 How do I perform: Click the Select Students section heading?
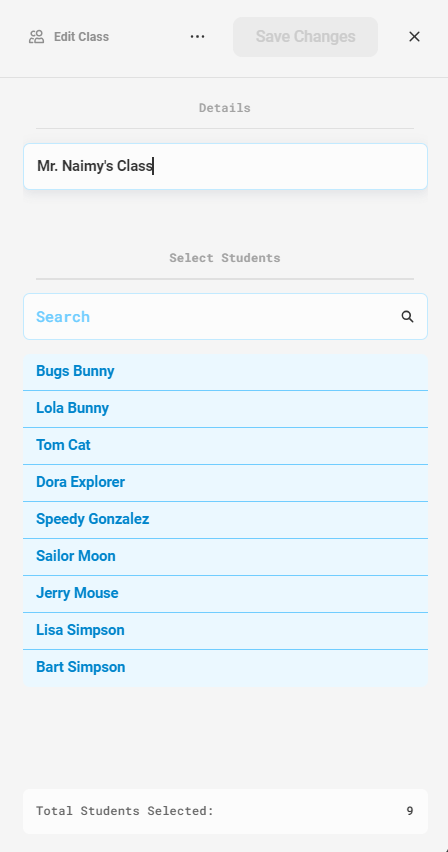(x=225, y=258)
